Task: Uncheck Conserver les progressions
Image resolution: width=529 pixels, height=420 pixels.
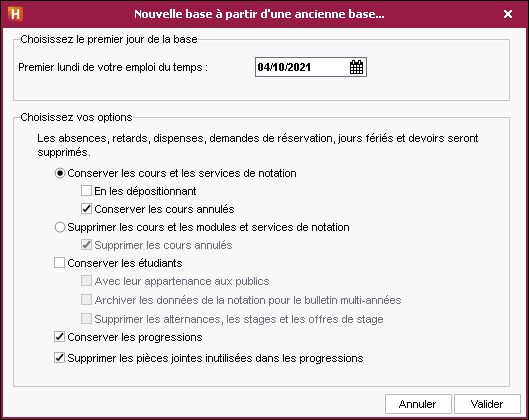Action: coord(59,336)
